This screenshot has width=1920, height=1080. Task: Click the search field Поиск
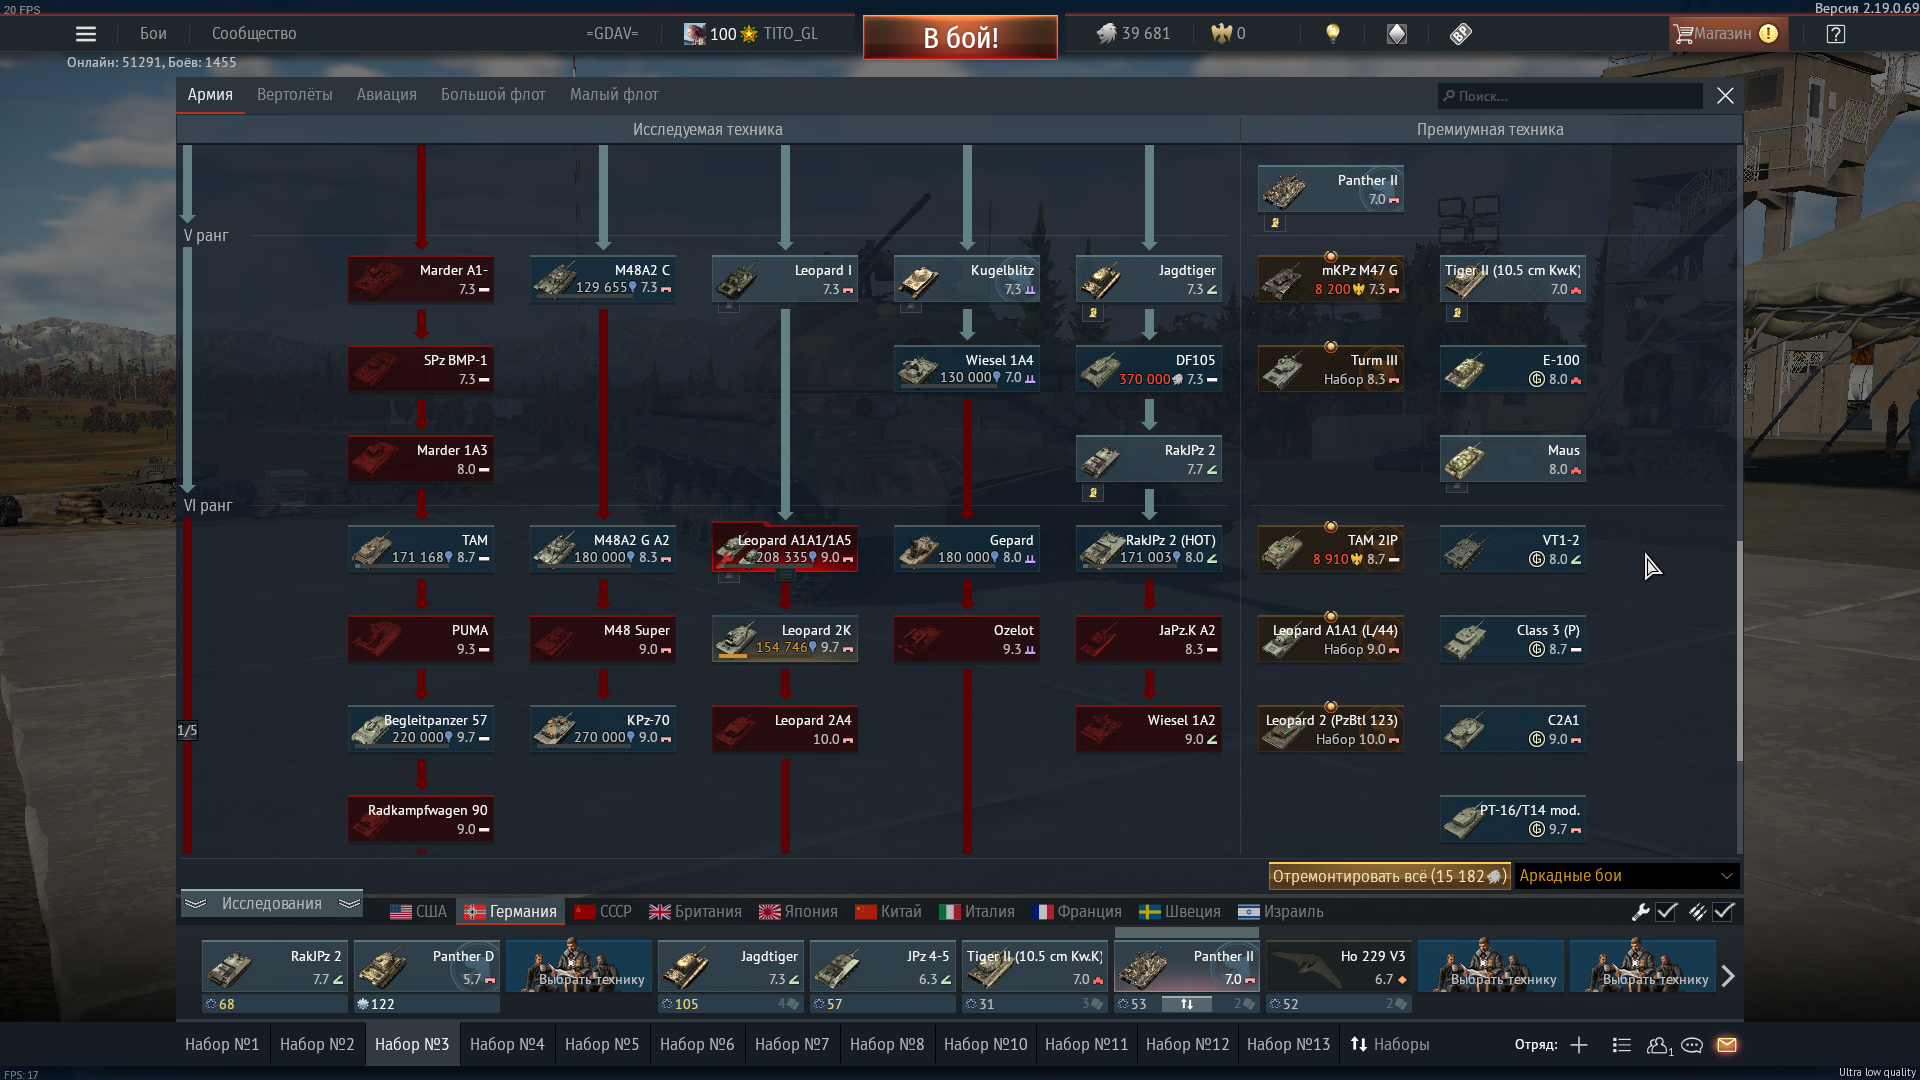(1570, 97)
